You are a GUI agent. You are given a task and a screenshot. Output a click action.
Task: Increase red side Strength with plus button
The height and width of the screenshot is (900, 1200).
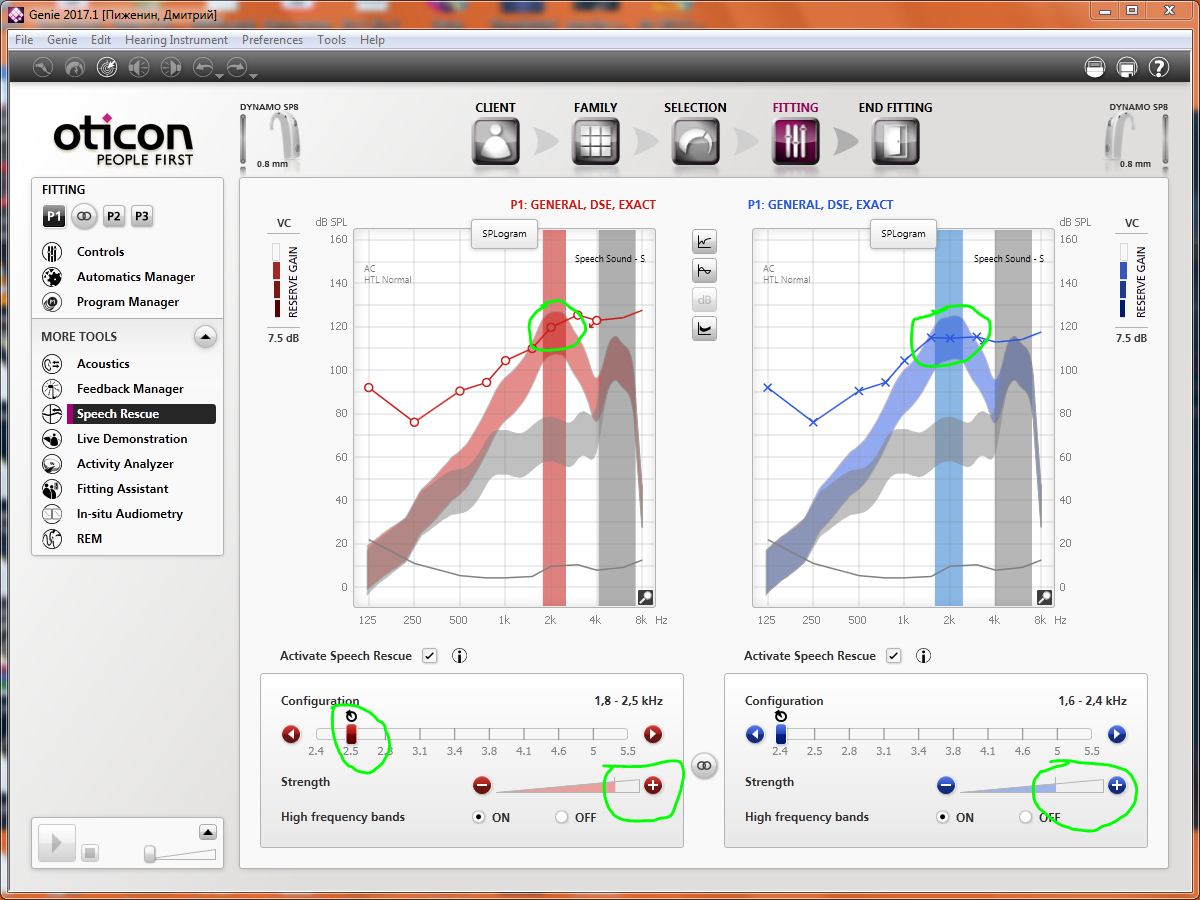pyautogui.click(x=653, y=786)
